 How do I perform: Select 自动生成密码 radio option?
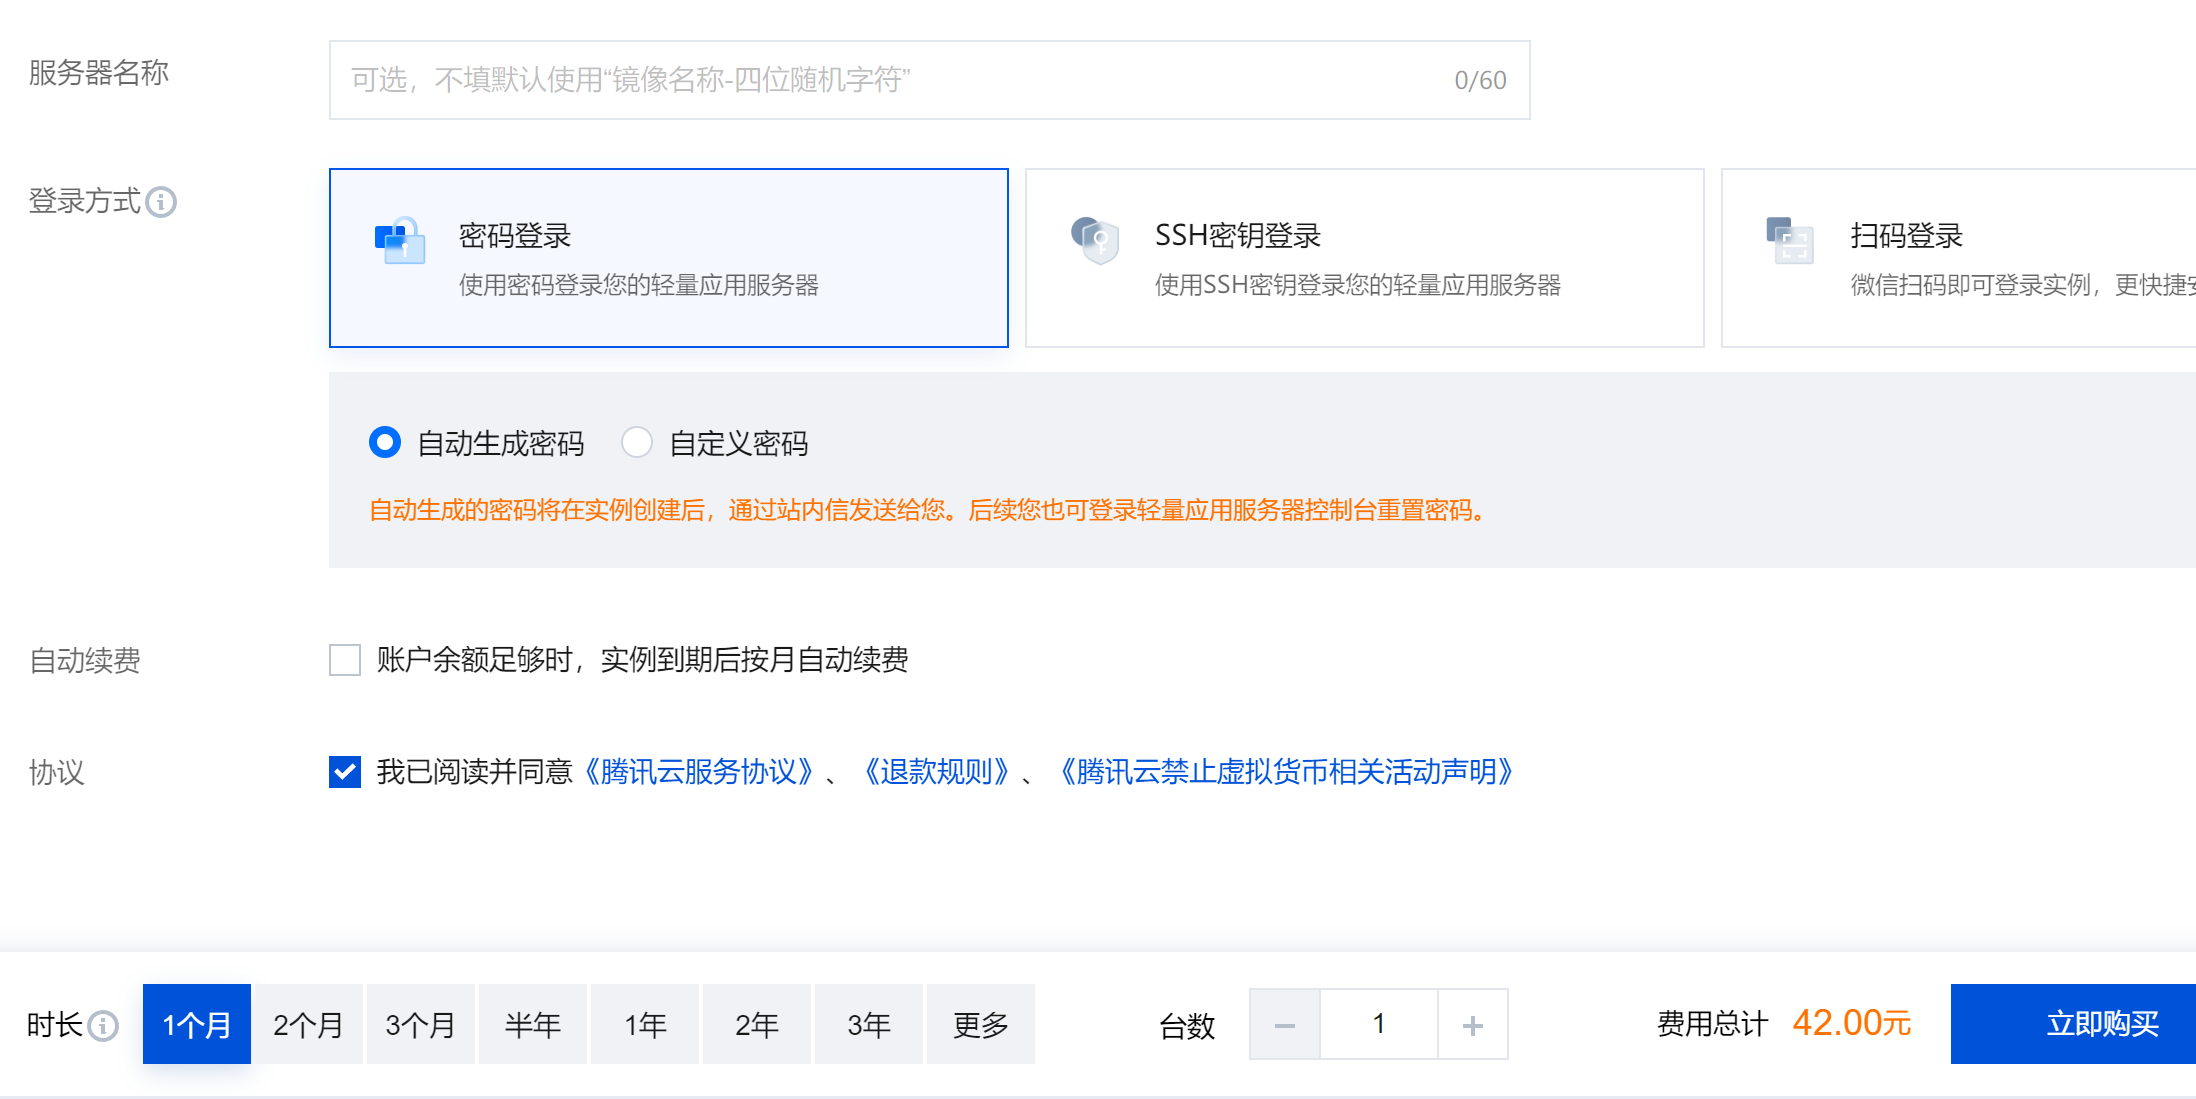[385, 442]
